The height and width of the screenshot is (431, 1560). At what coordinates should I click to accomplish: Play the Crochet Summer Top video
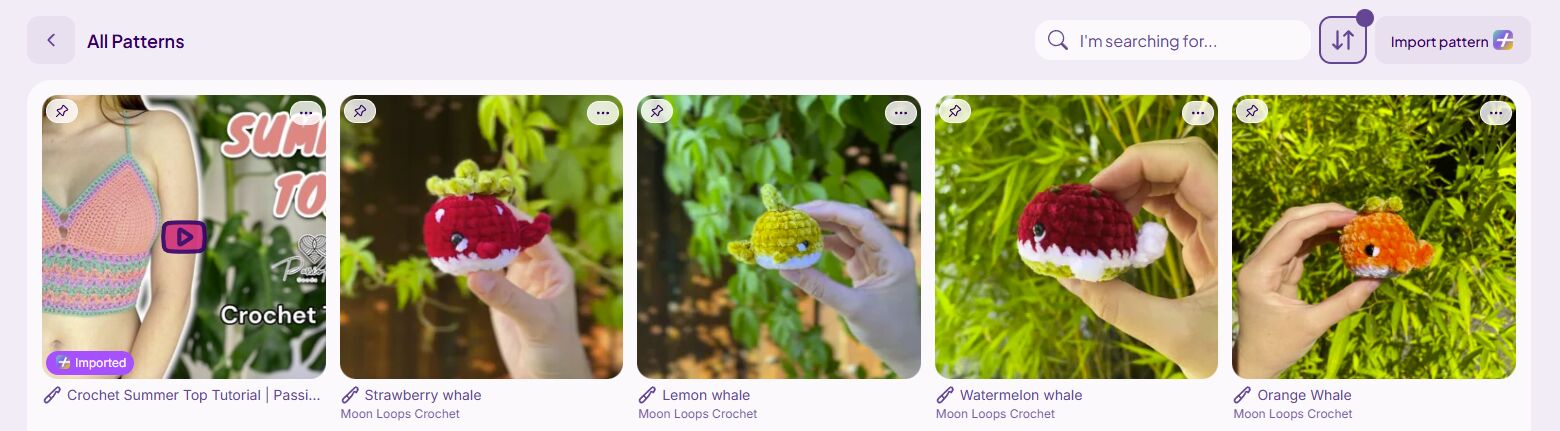coord(184,237)
